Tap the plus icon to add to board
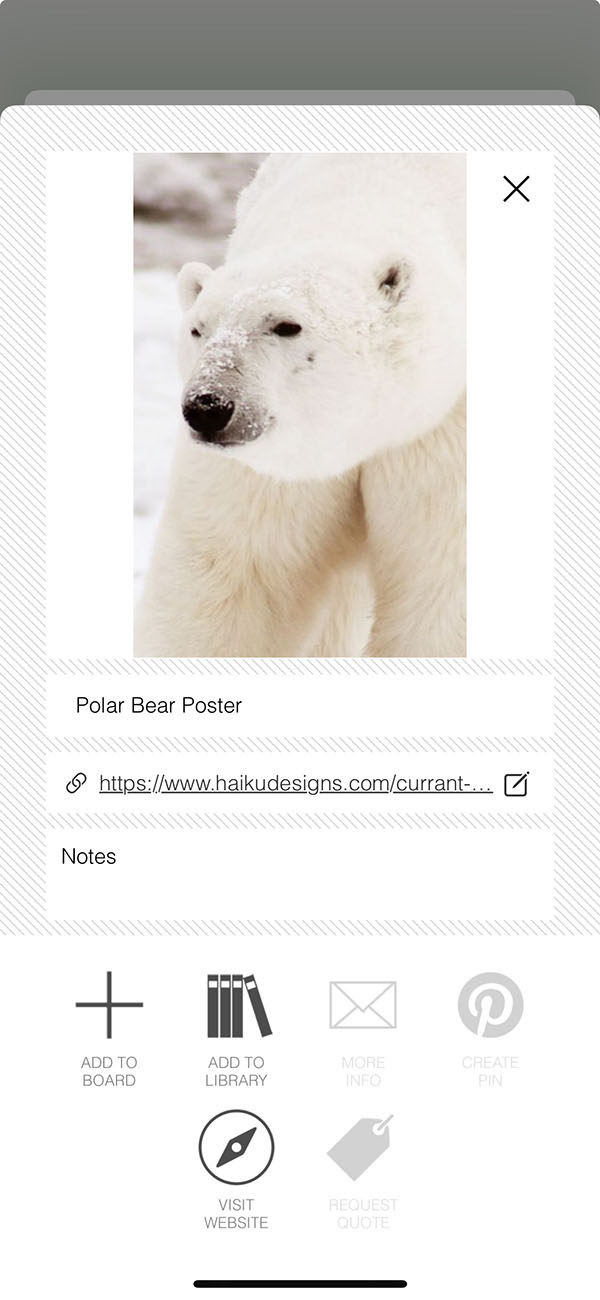This screenshot has width=600, height=1300. tap(109, 1005)
